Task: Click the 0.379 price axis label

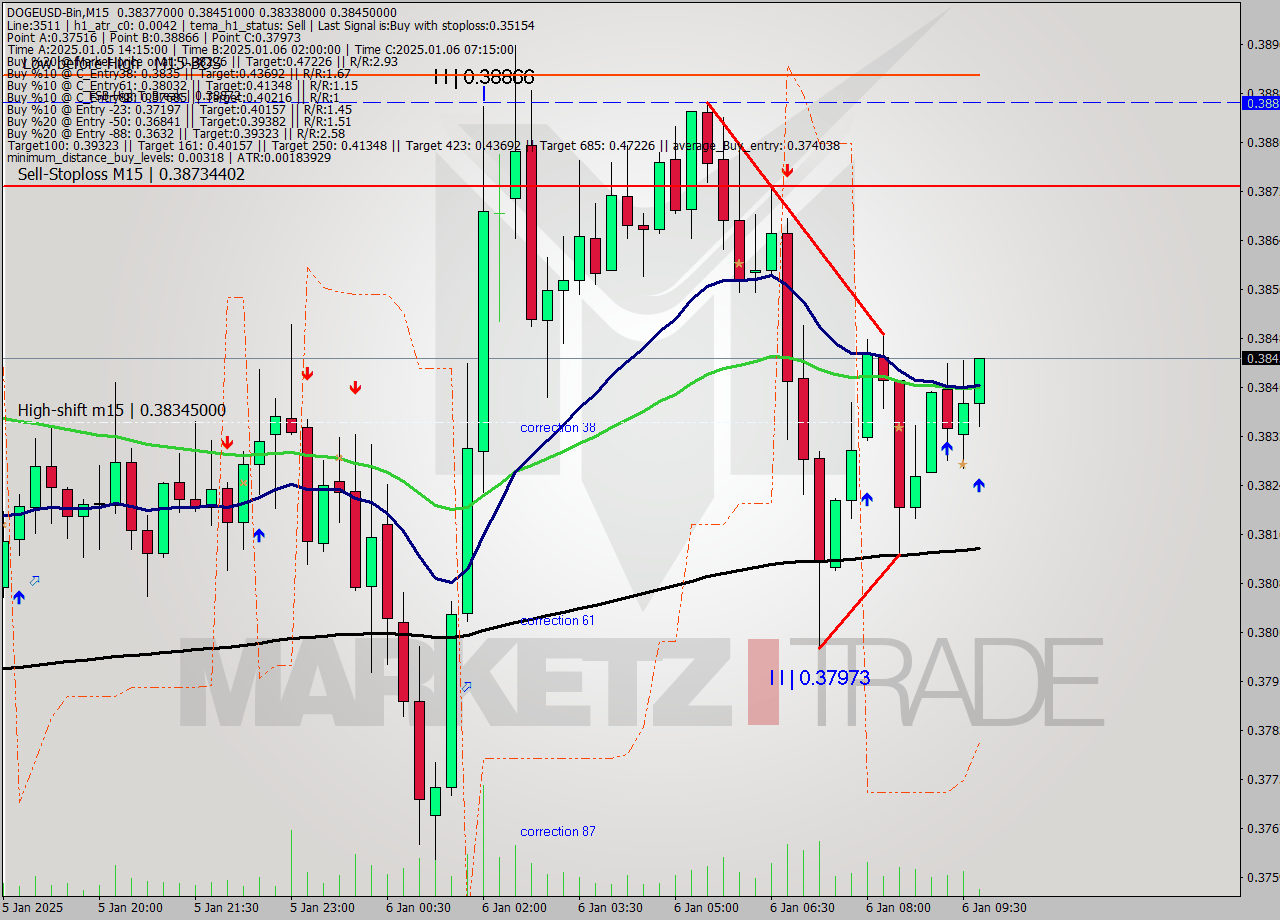Action: click(x=1262, y=681)
